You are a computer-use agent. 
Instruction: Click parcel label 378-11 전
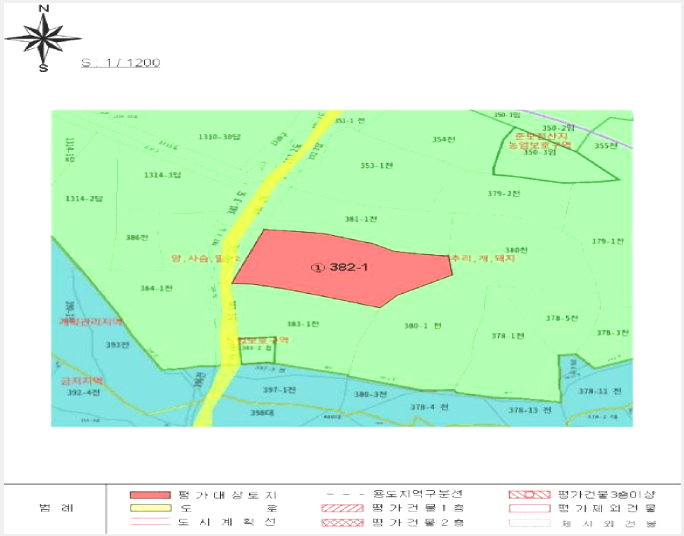coord(600,392)
